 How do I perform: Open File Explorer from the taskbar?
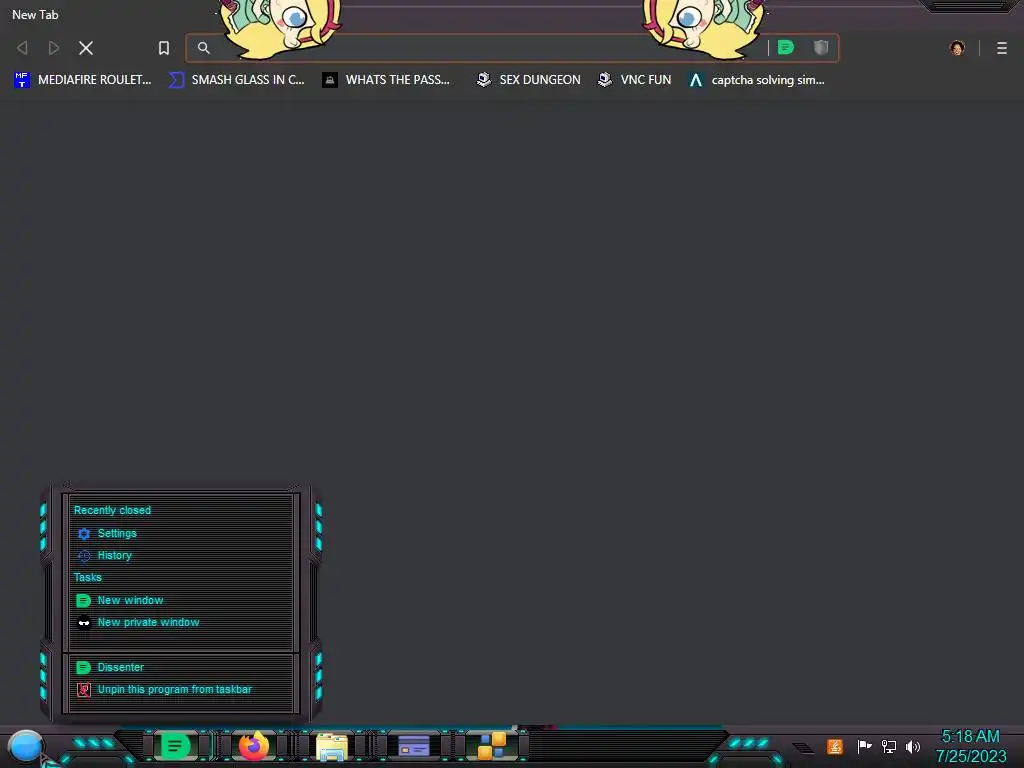332,746
